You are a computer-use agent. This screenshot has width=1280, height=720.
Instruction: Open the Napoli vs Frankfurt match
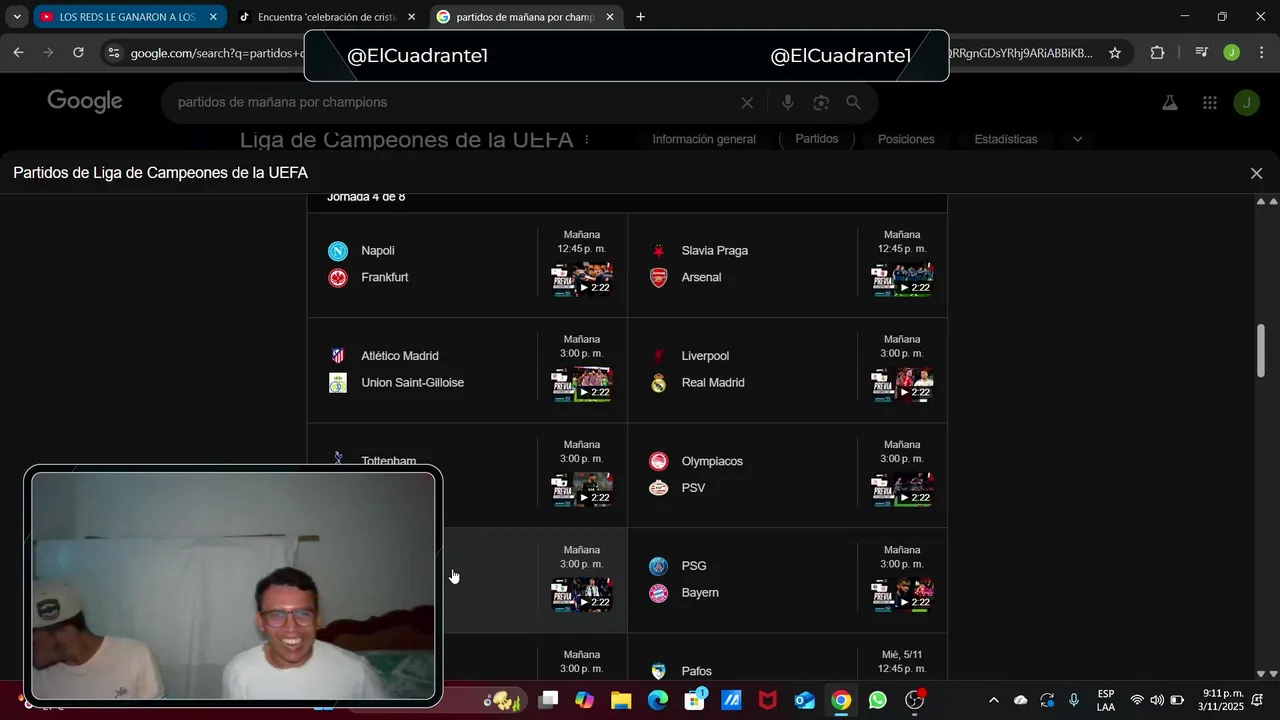[x=467, y=265]
